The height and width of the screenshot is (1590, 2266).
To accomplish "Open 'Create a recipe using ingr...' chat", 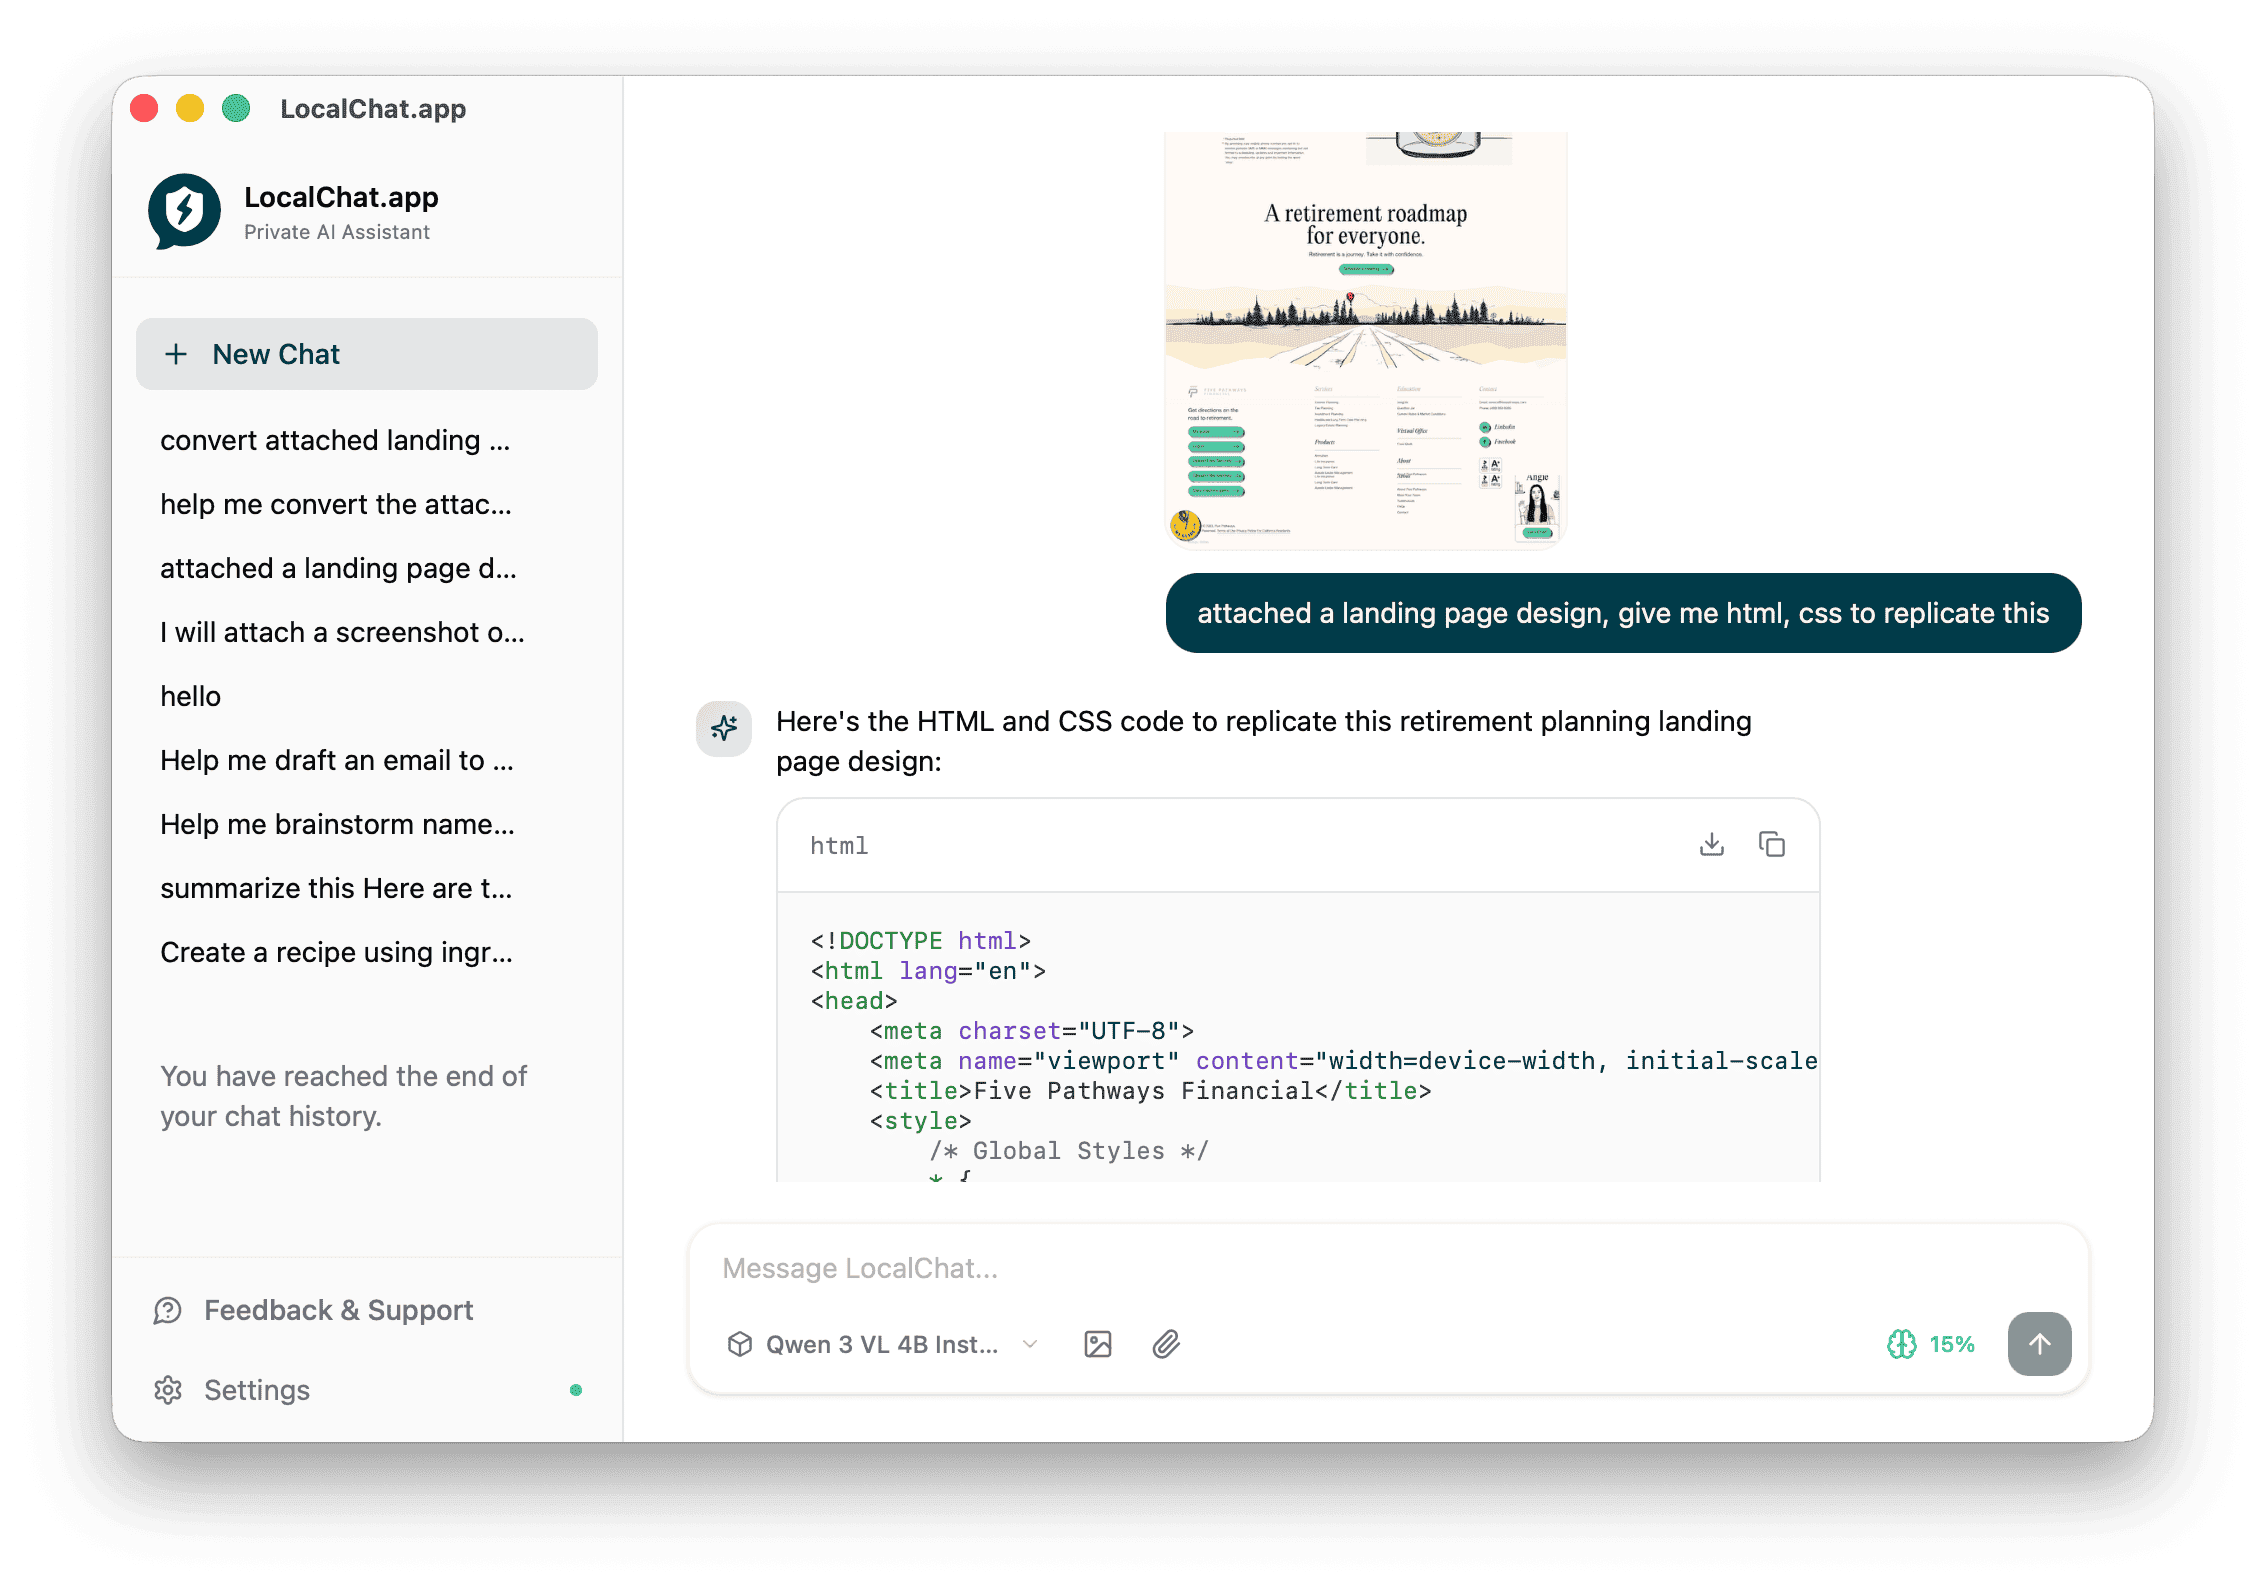I will click(x=336, y=952).
